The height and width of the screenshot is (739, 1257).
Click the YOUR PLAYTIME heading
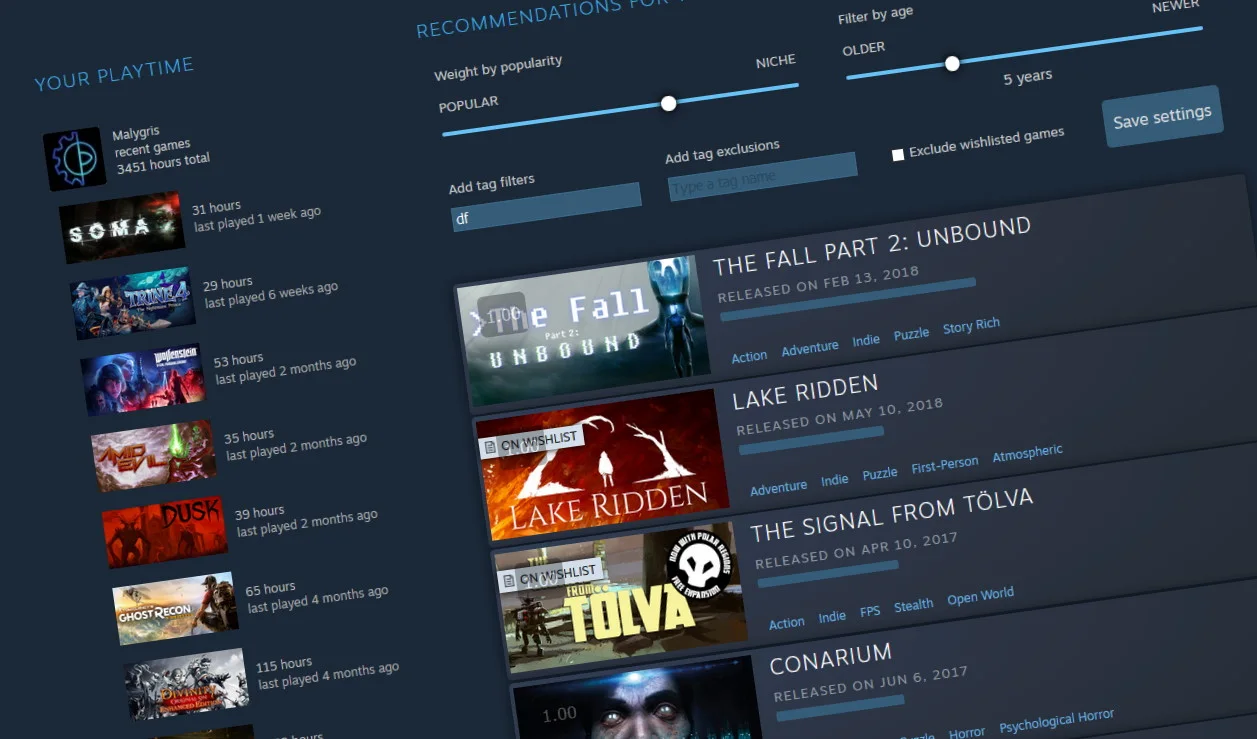(114, 75)
